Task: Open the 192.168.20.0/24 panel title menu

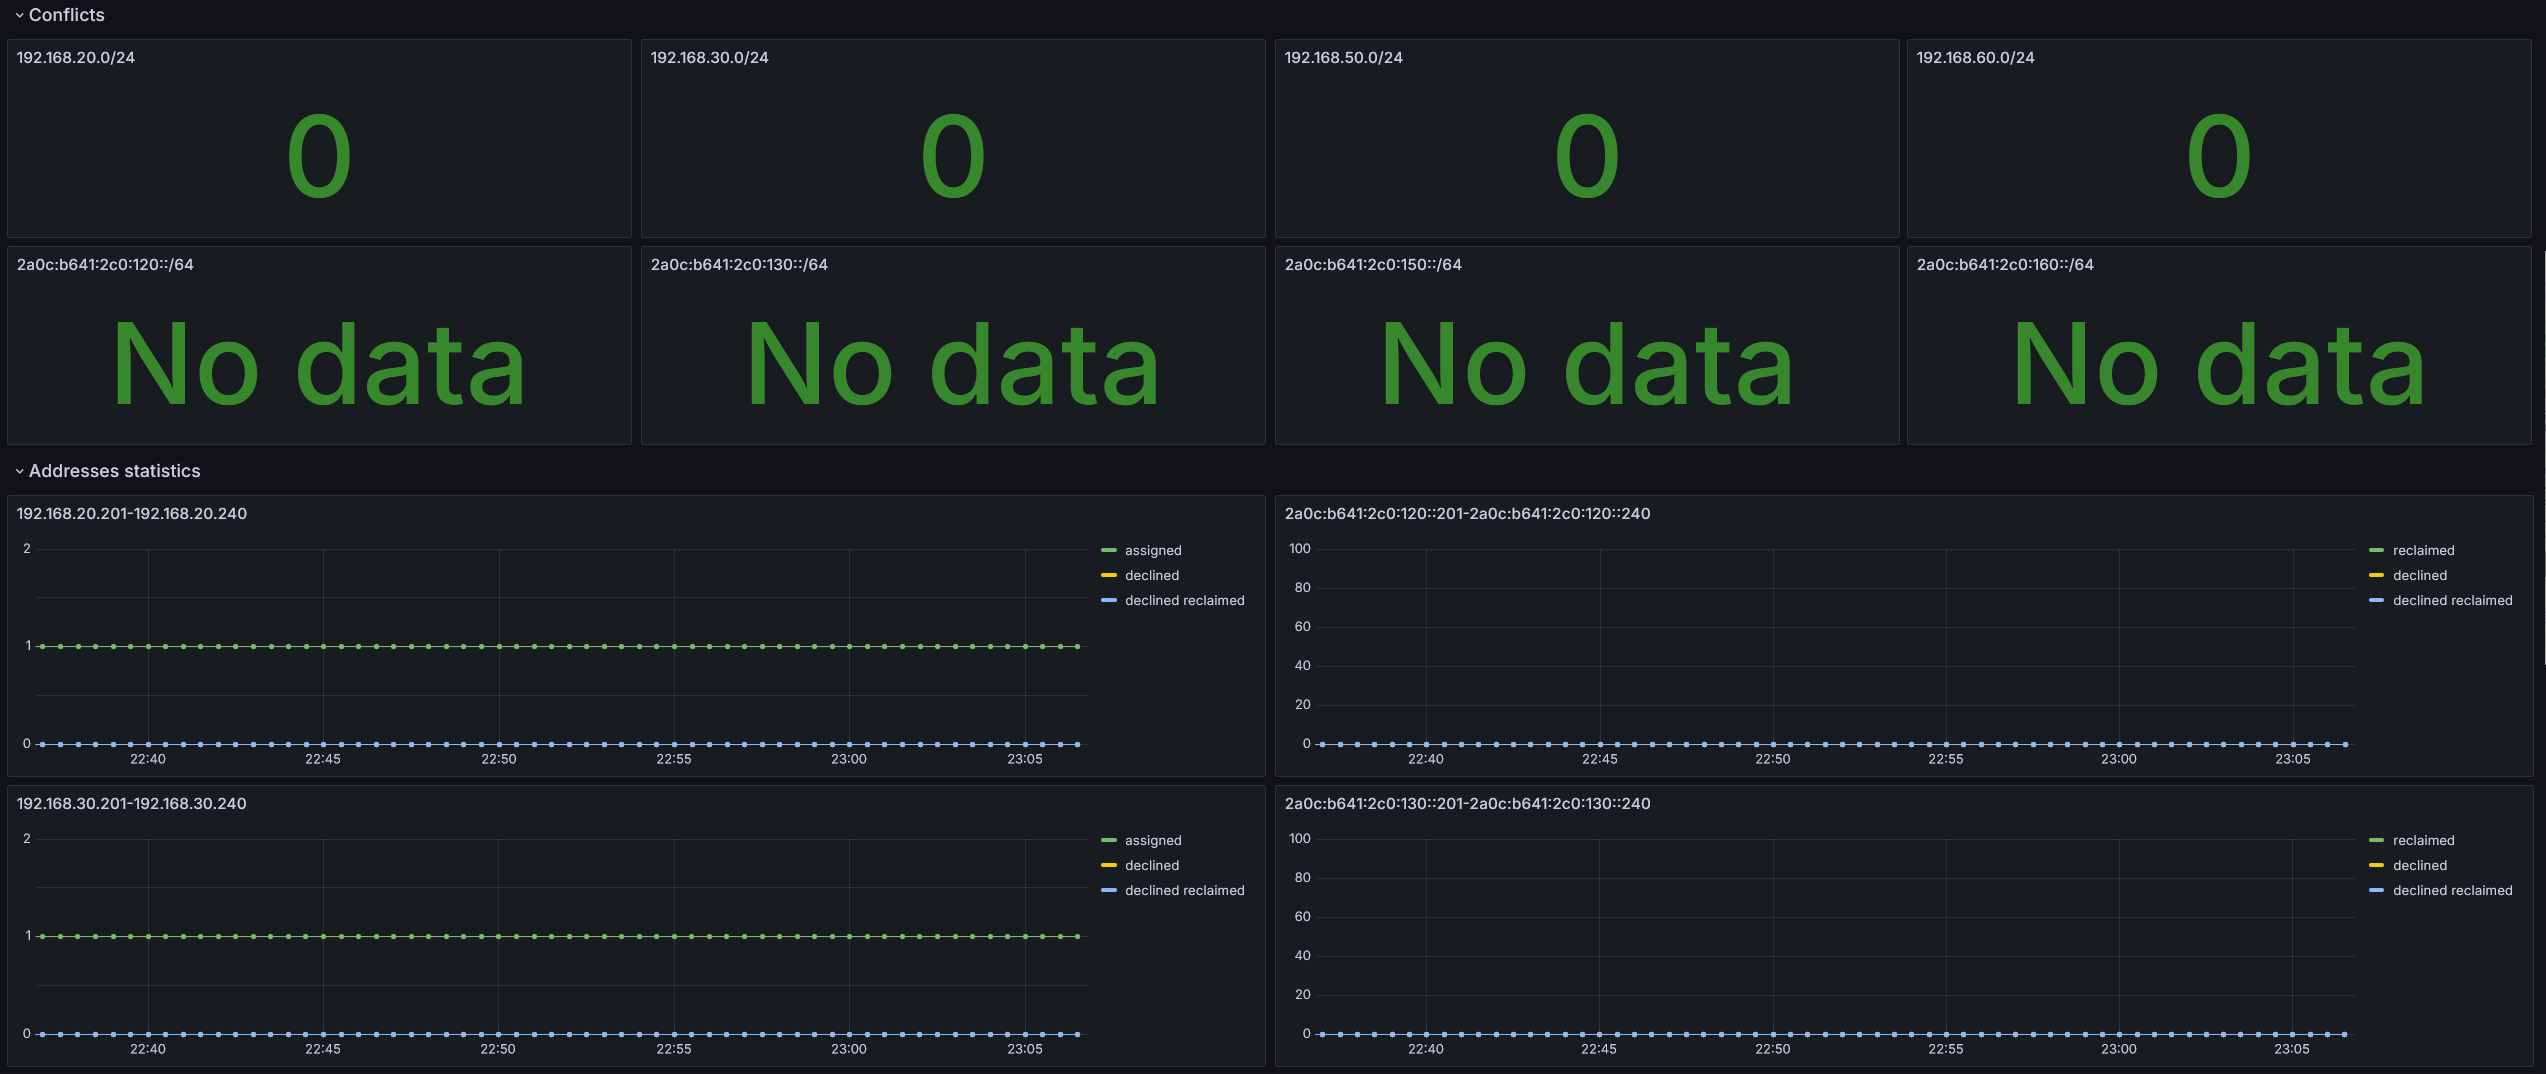Action: (x=76, y=58)
